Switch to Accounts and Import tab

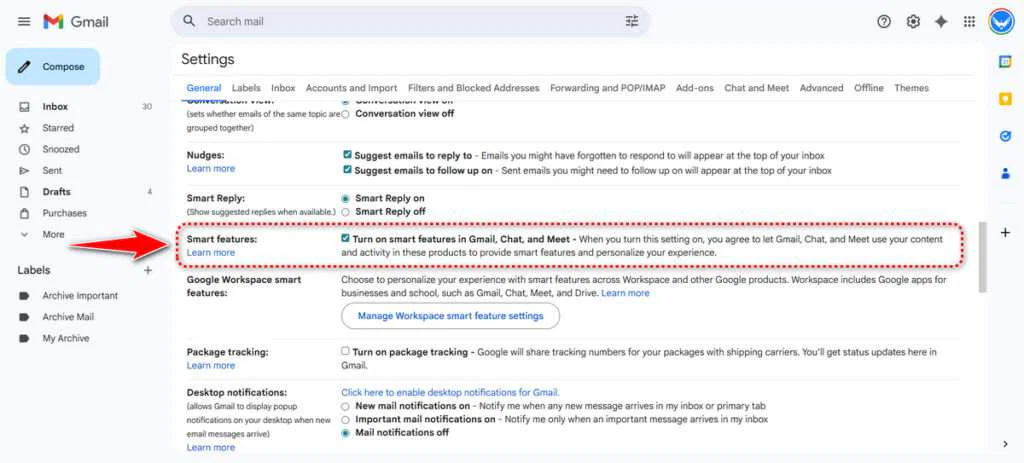click(351, 88)
